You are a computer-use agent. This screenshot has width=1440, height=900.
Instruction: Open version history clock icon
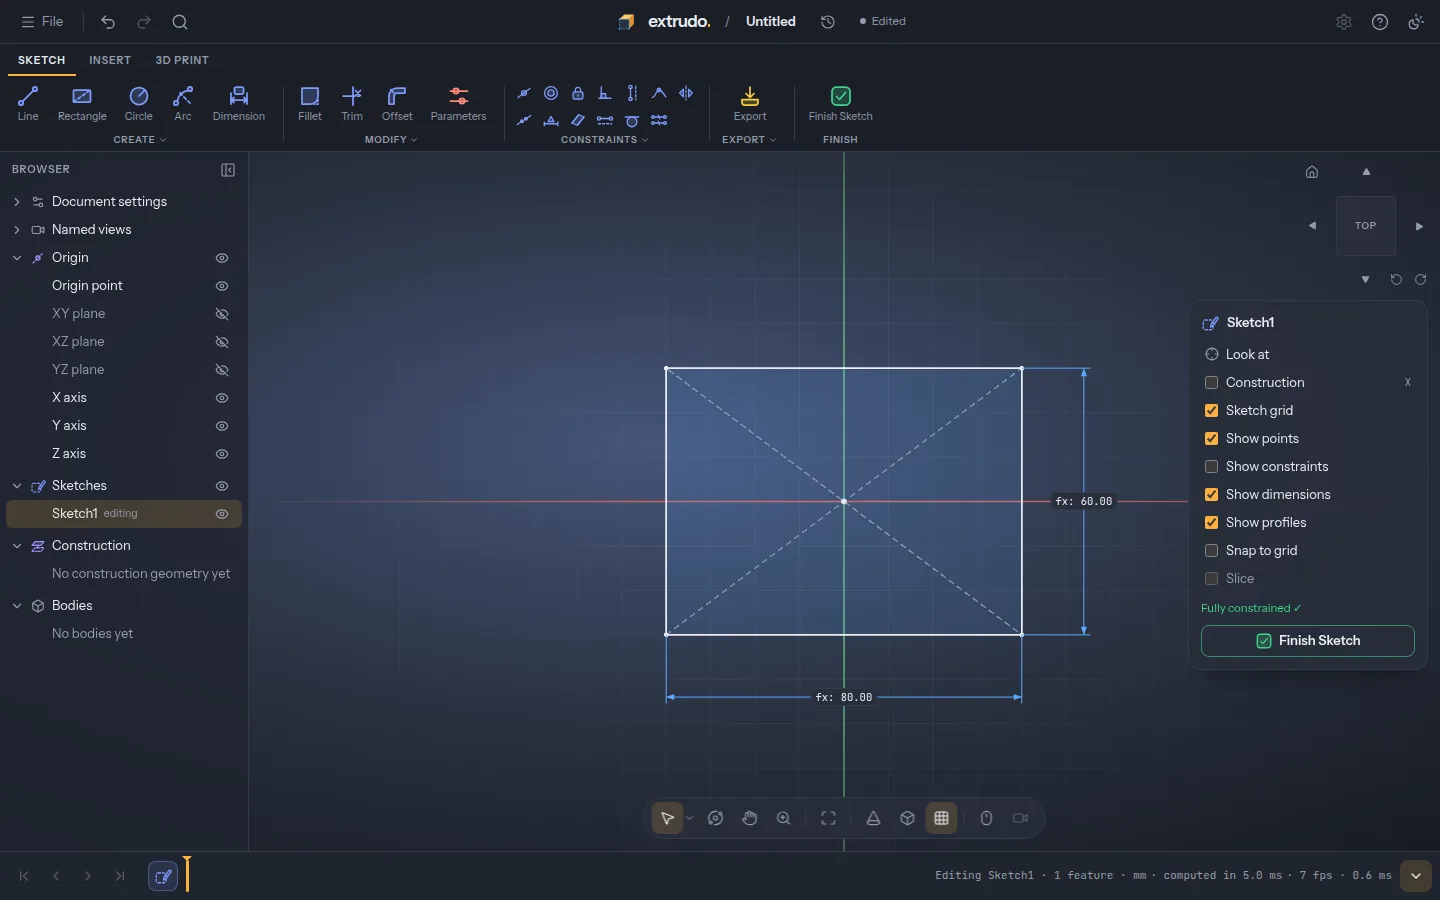828,22
